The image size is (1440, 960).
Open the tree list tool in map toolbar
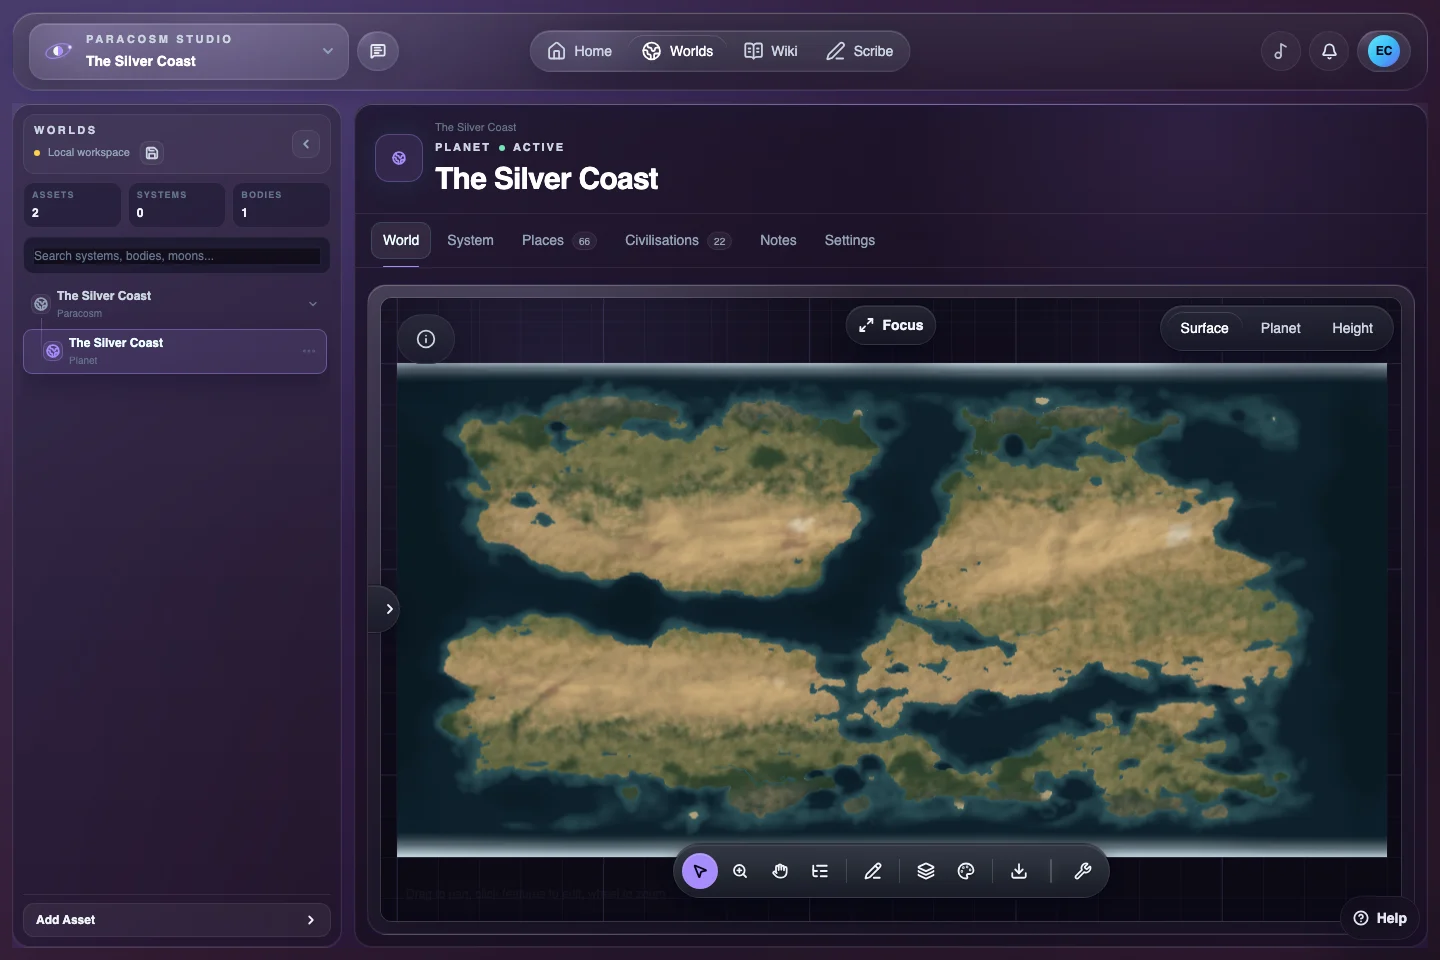click(x=820, y=871)
